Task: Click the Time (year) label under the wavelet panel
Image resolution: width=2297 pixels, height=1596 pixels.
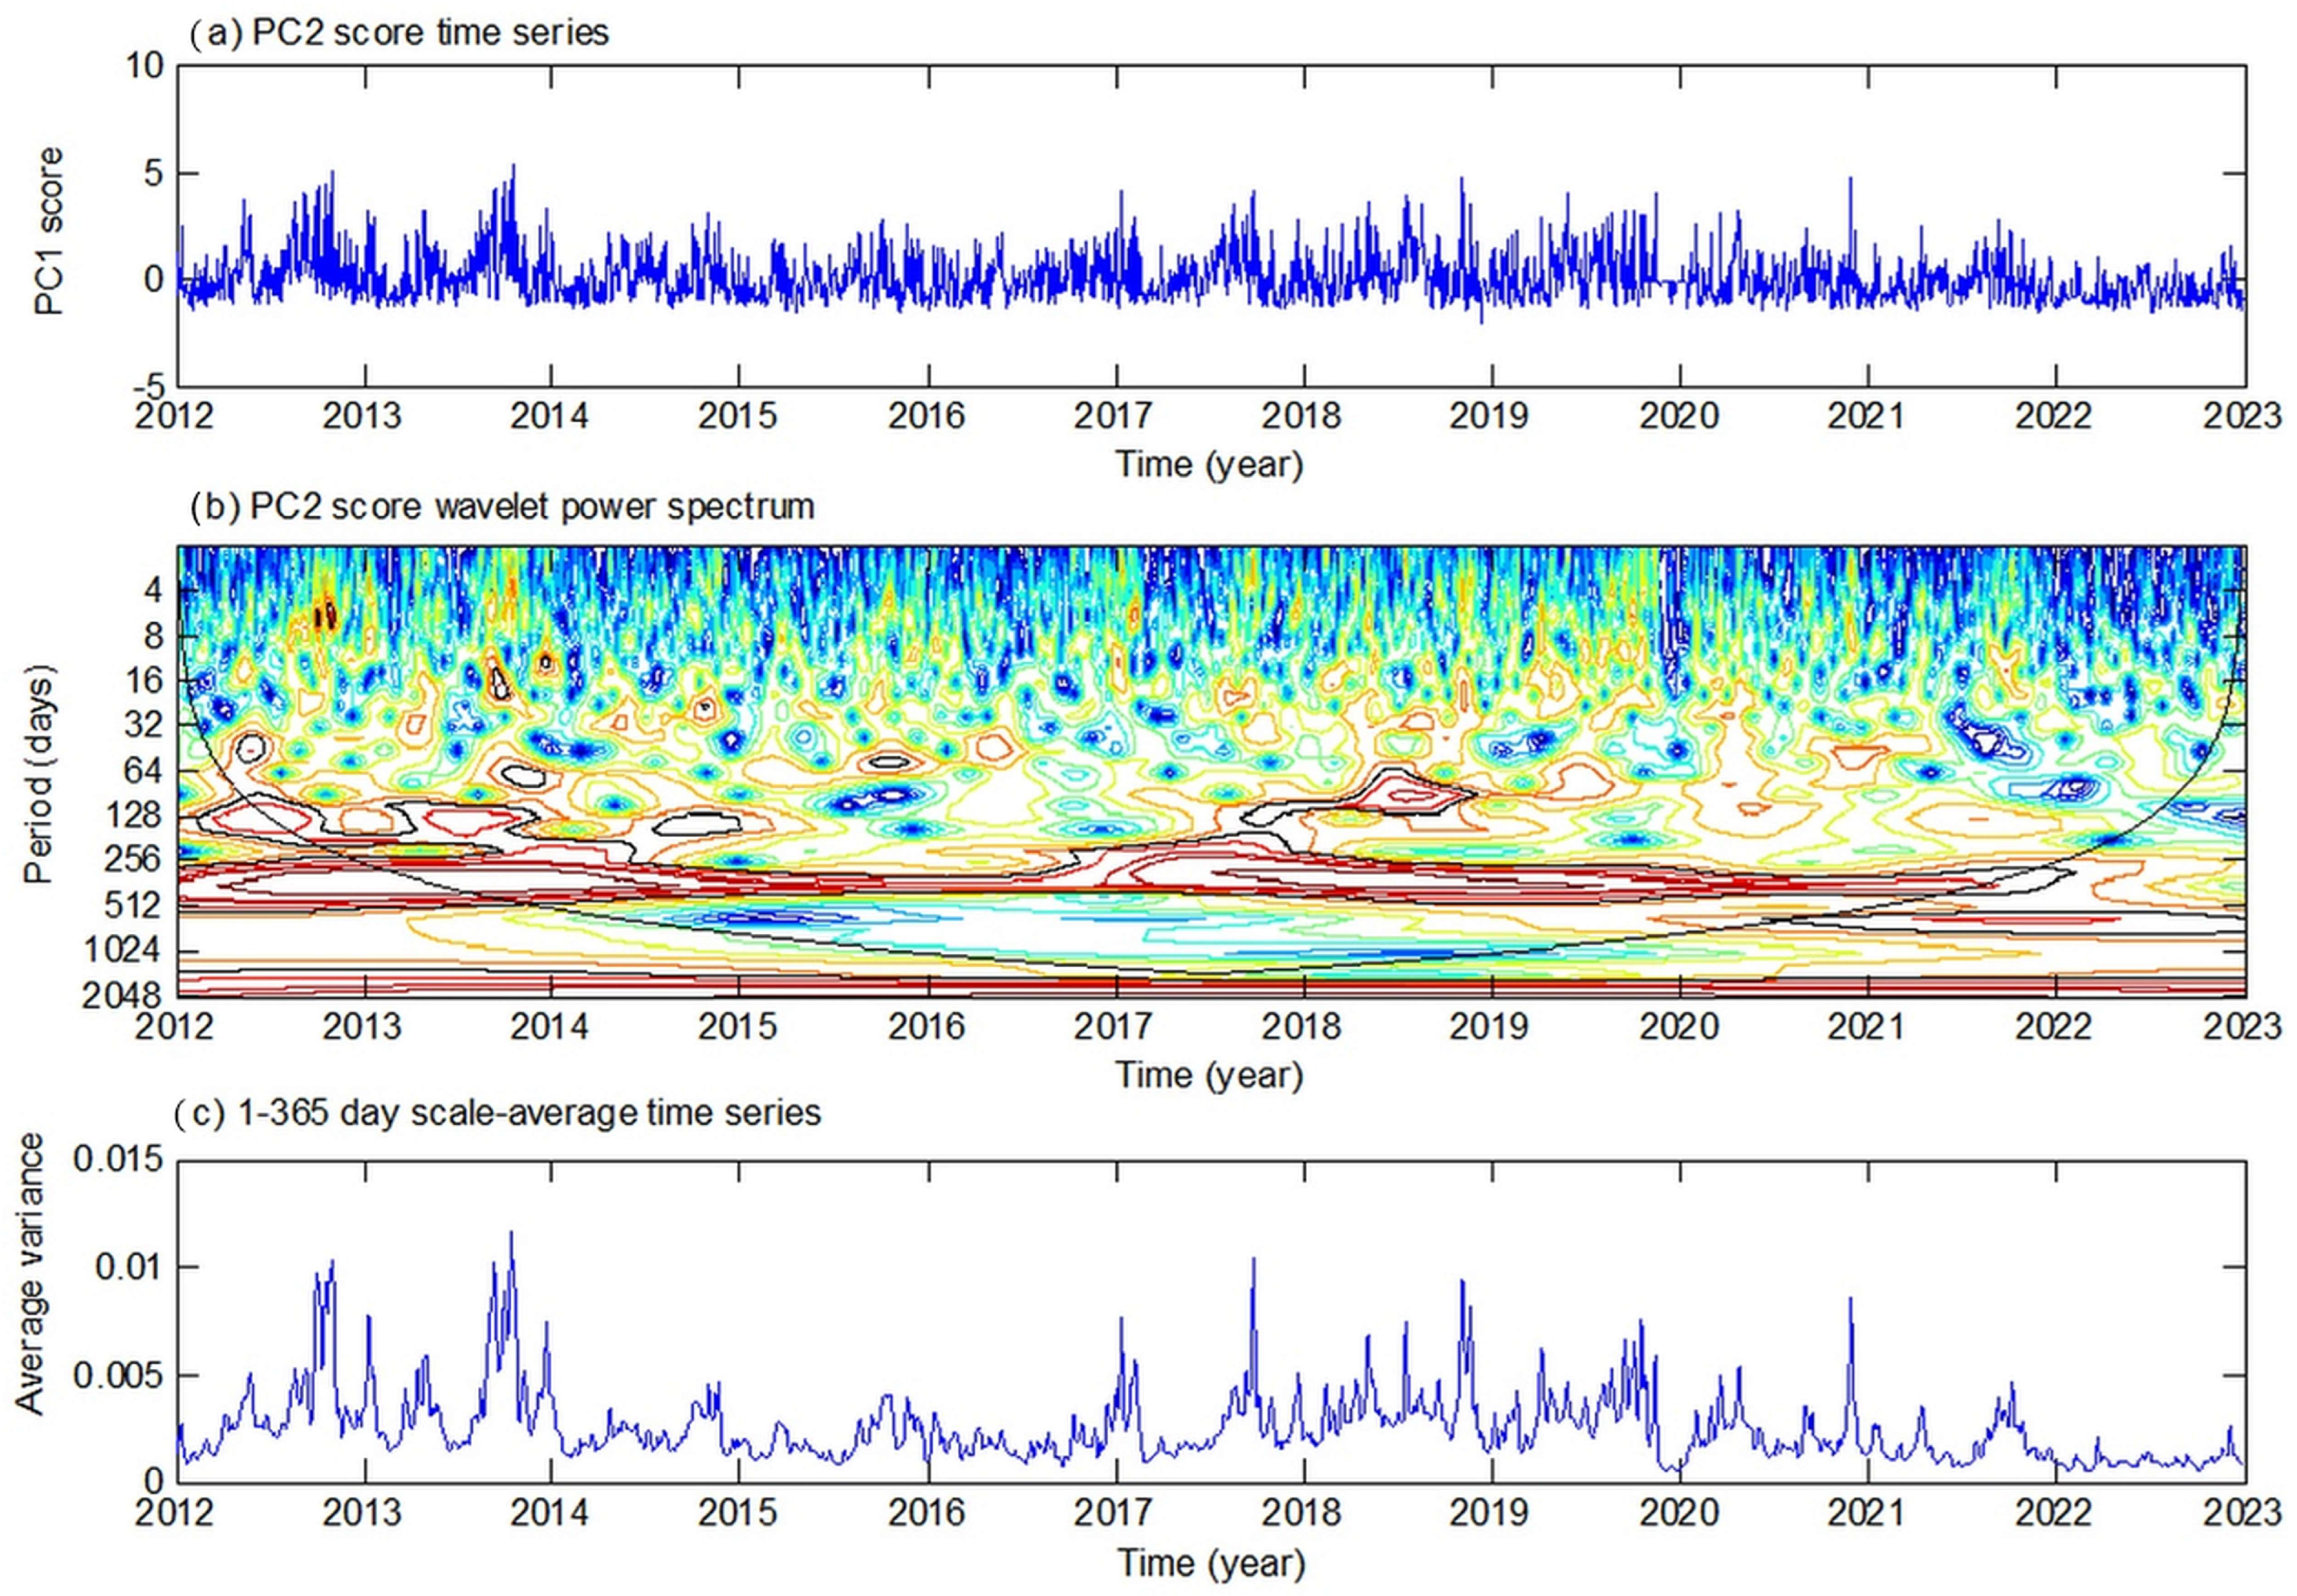Action: coord(1209,1075)
